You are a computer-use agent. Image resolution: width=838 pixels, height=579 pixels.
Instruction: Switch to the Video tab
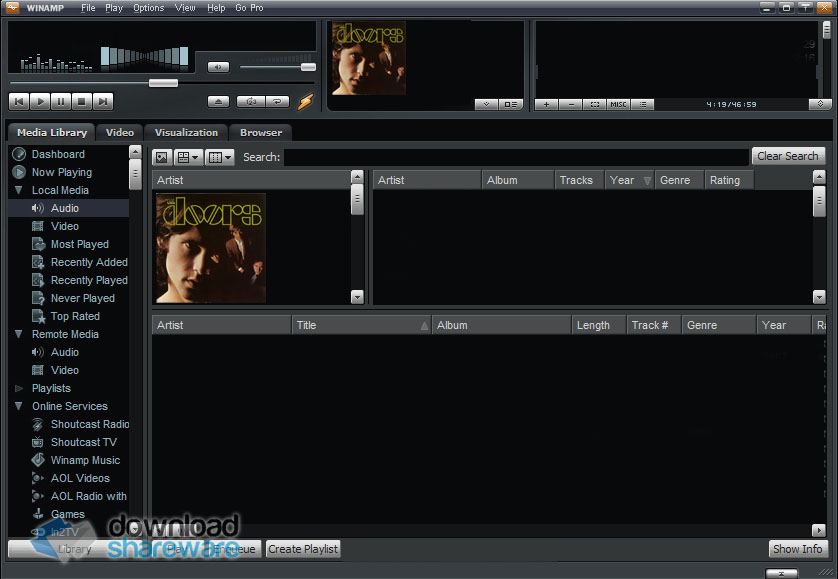120,133
